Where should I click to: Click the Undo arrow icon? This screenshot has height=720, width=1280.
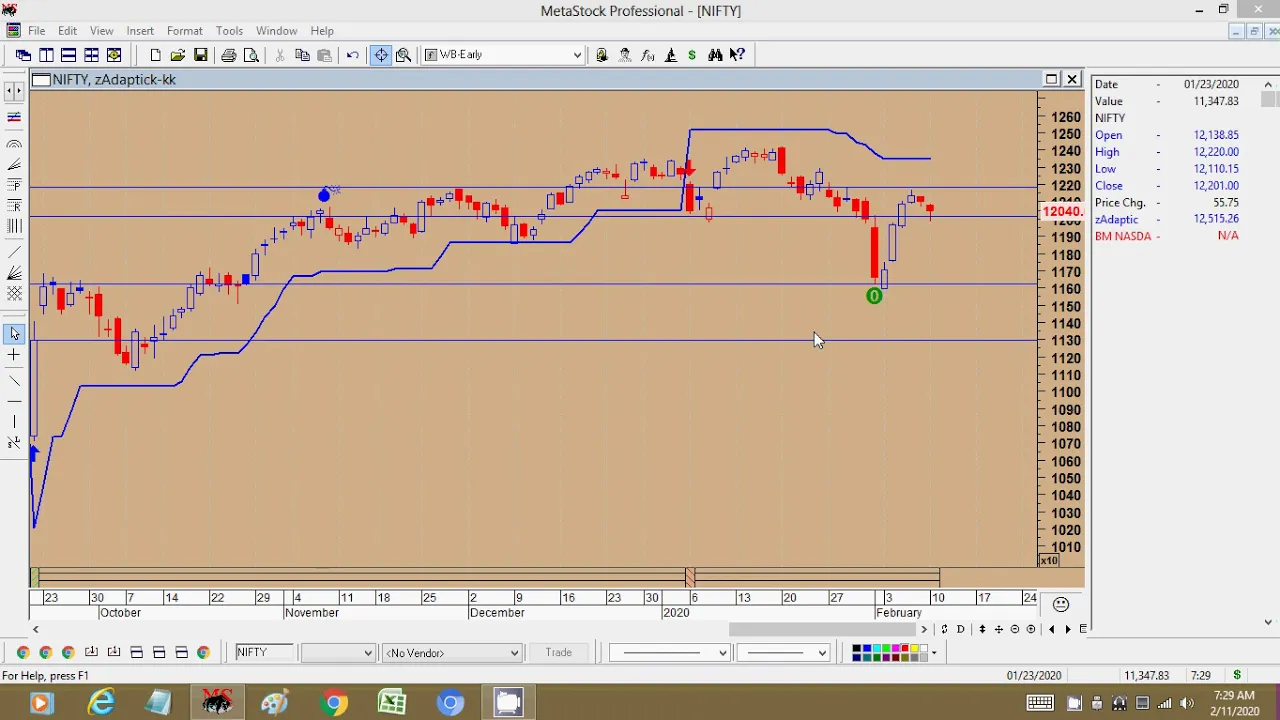tap(353, 55)
